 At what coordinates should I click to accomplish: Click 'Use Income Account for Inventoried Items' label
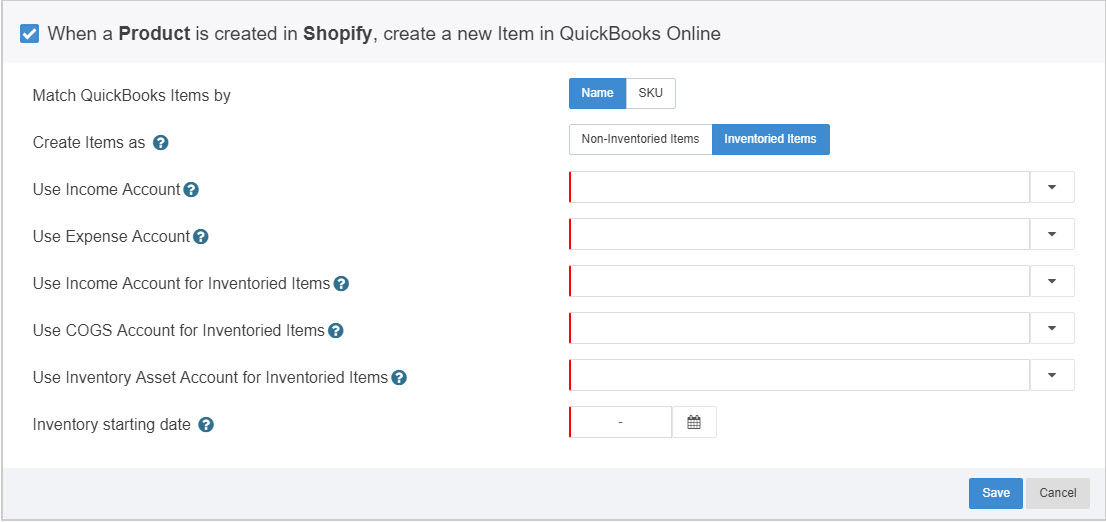pos(181,284)
